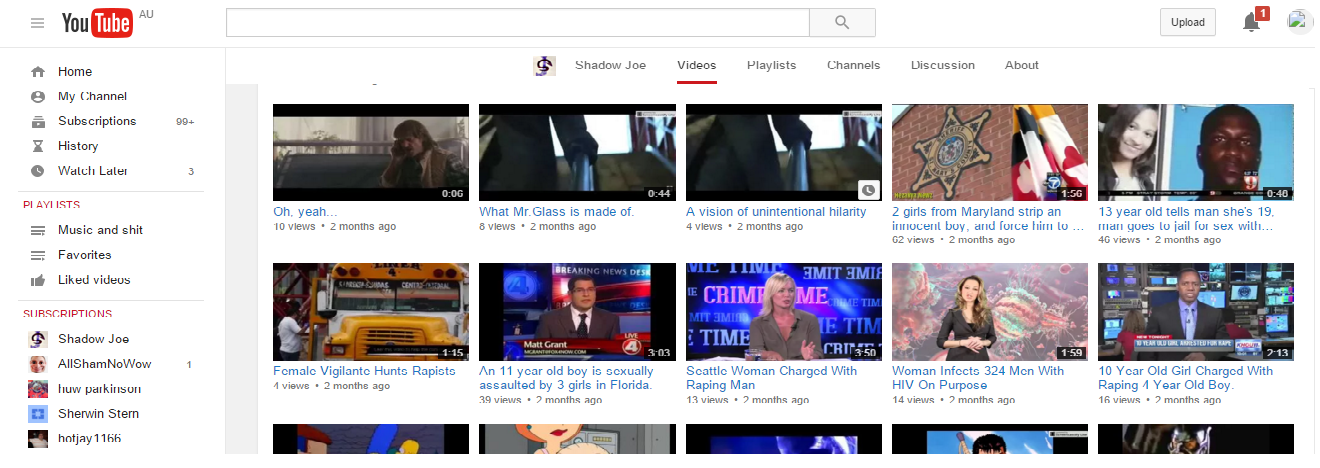Click Shadow Joe avatar in channel header
The image size is (1320, 468).
[x=544, y=66]
